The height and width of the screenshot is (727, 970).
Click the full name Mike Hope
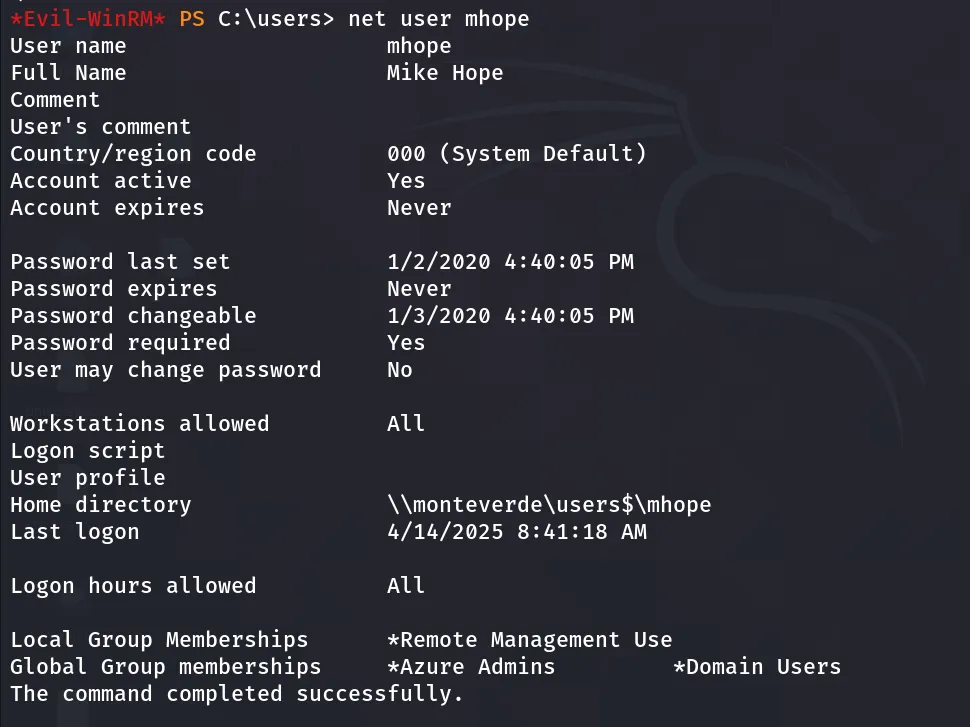(445, 73)
